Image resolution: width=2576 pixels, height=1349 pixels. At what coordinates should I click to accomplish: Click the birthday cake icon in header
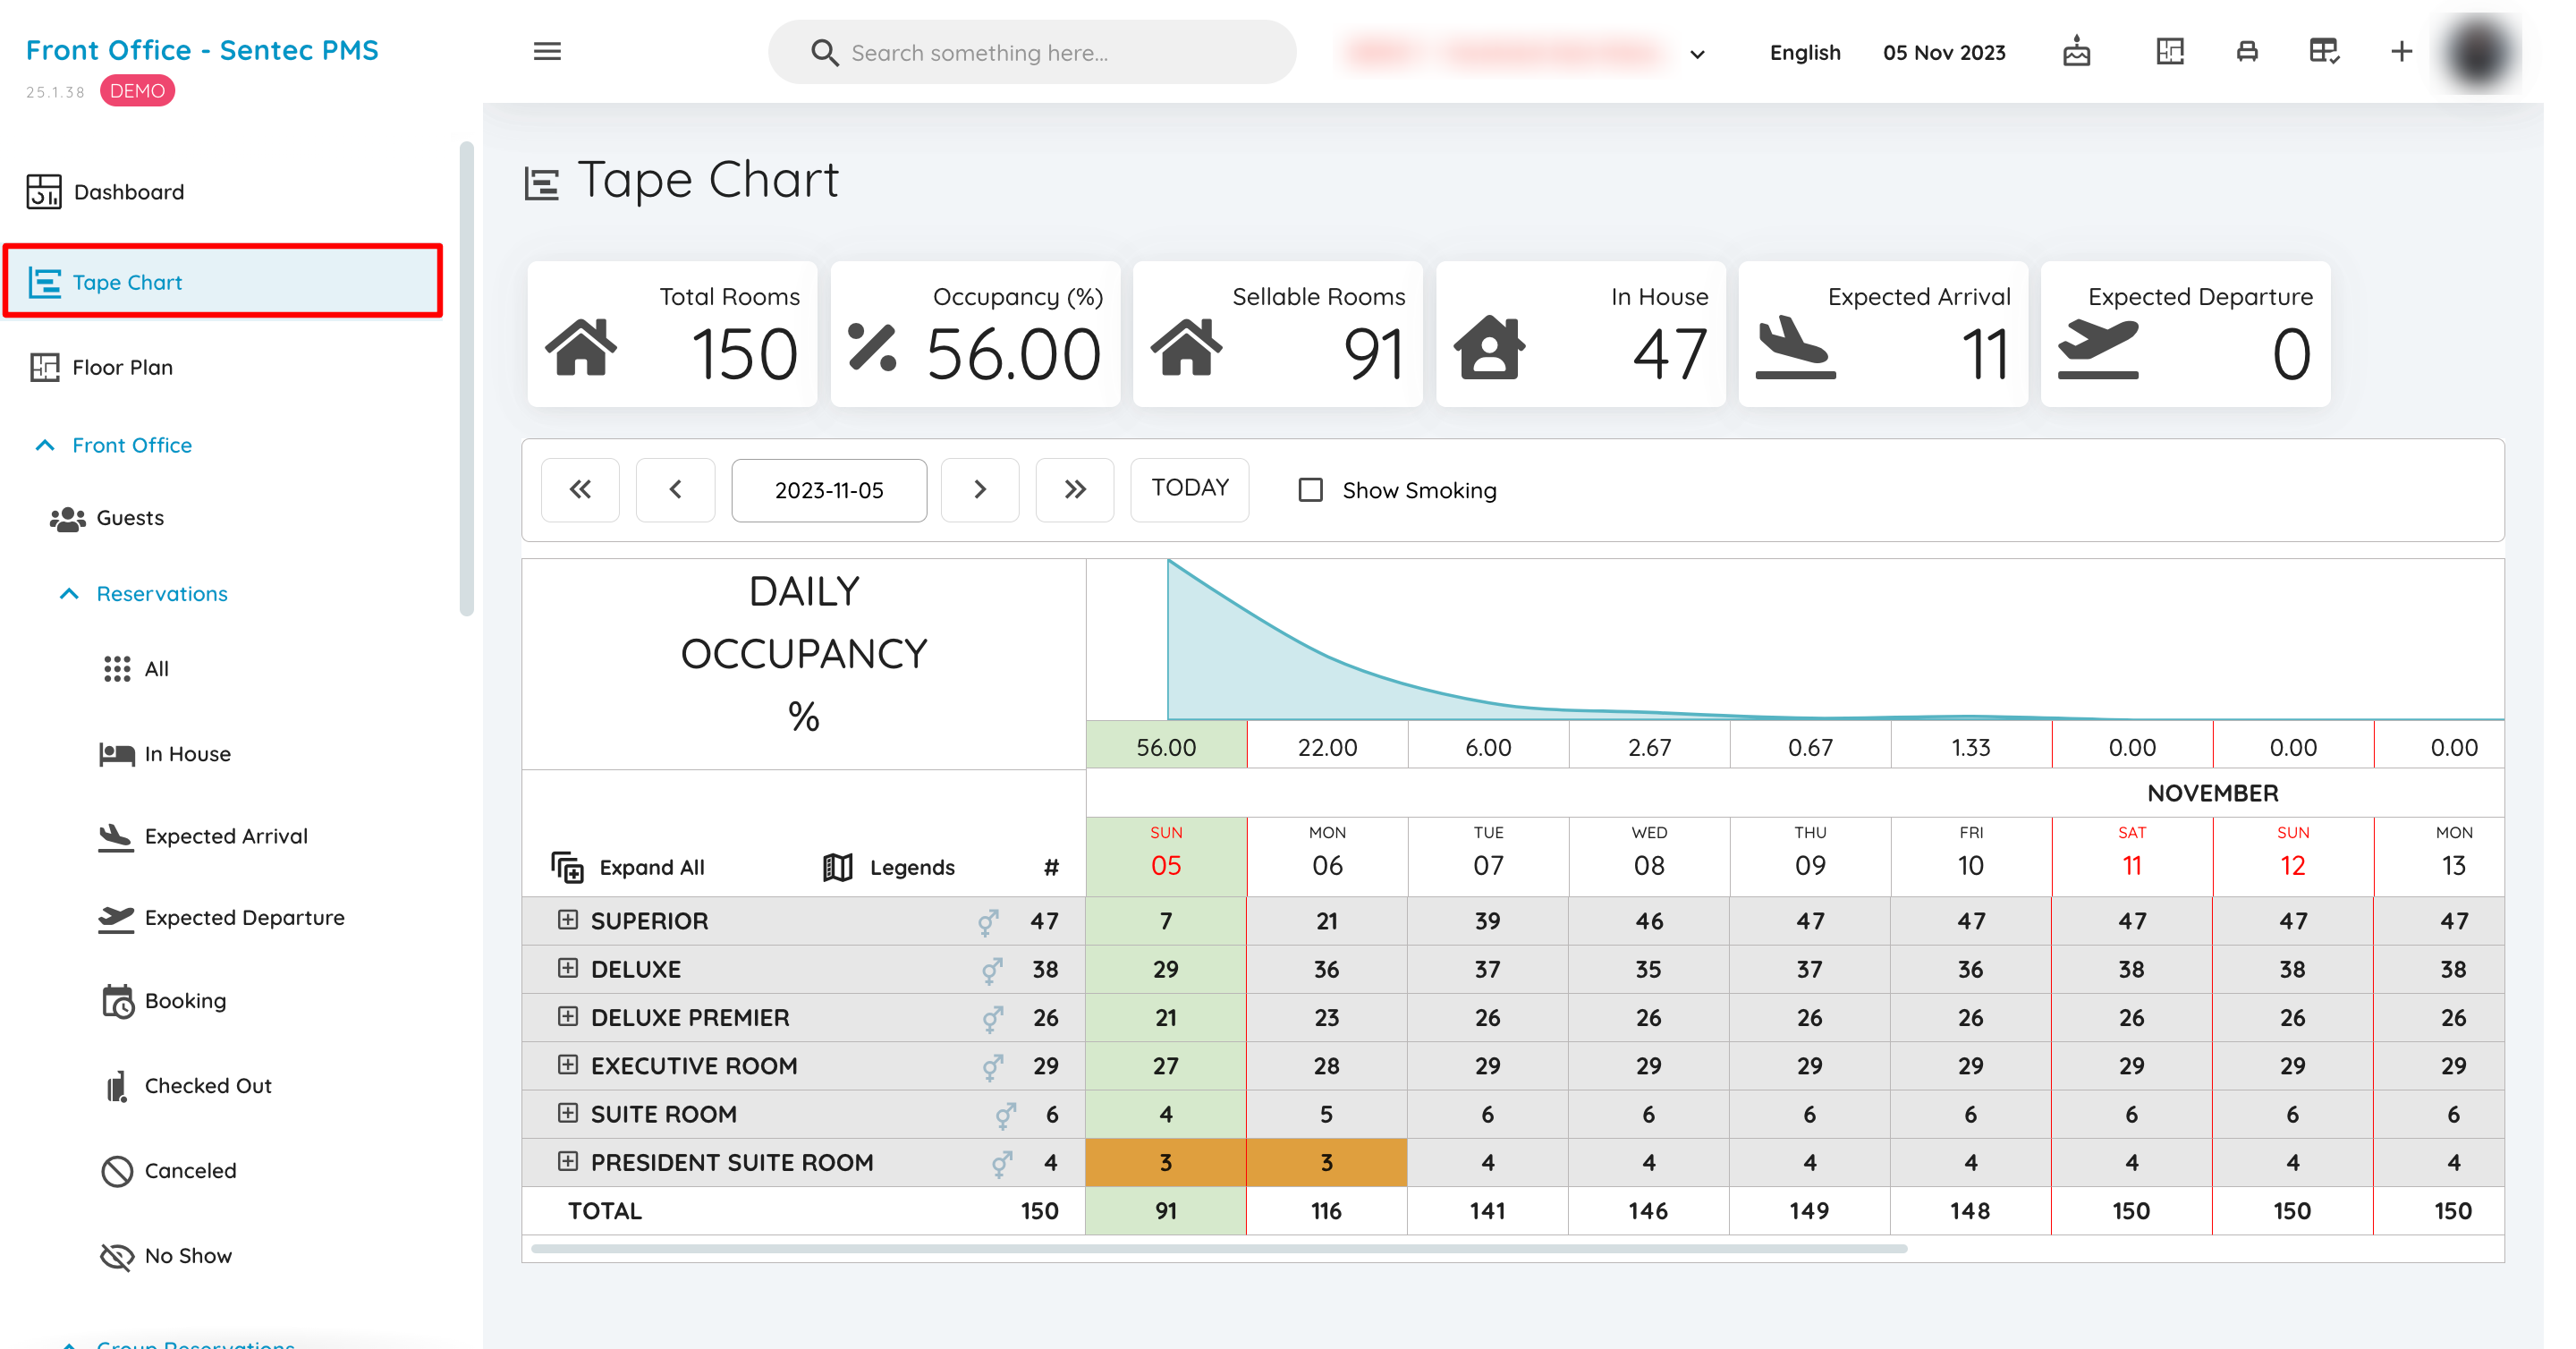(x=2077, y=51)
